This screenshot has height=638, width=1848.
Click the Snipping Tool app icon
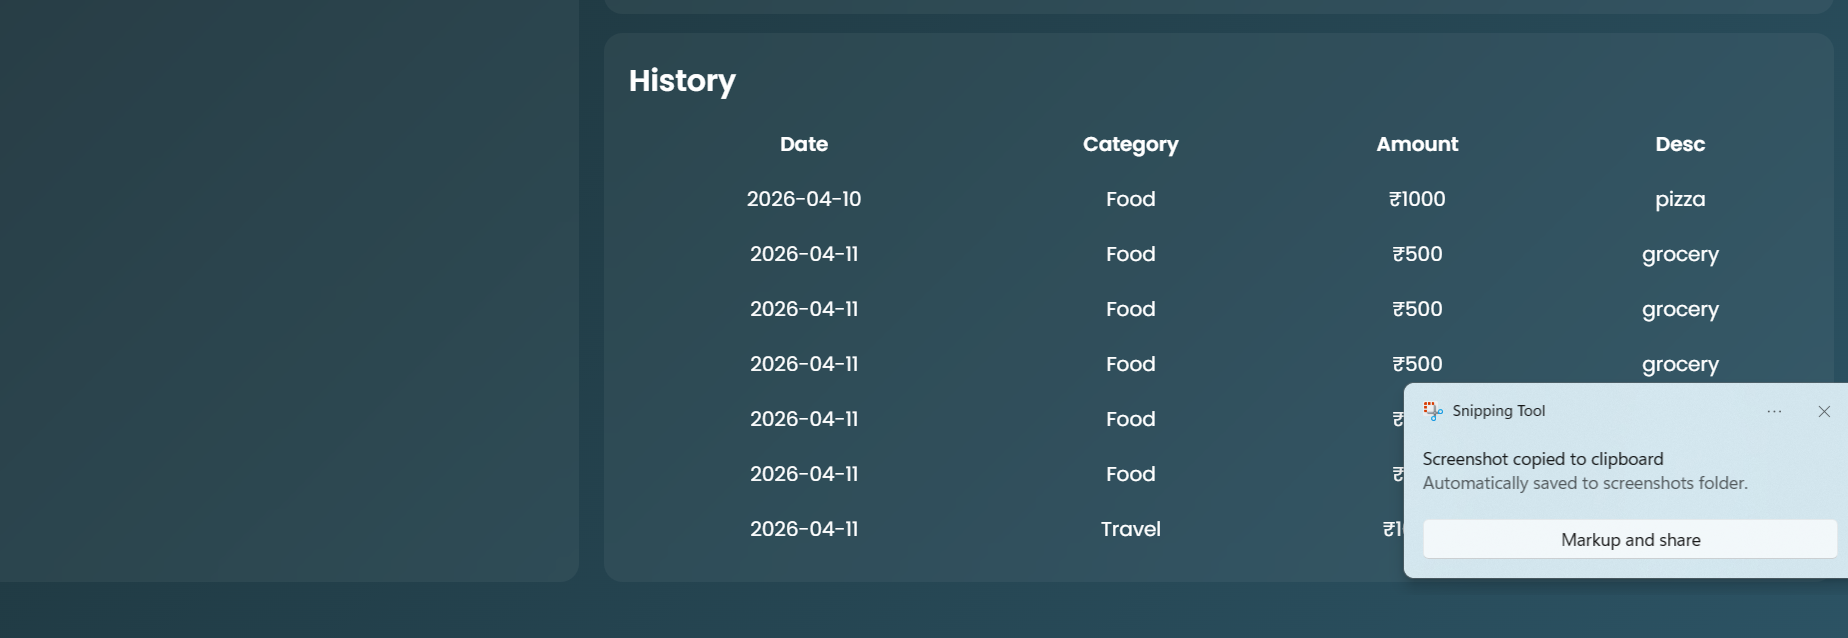(x=1433, y=411)
